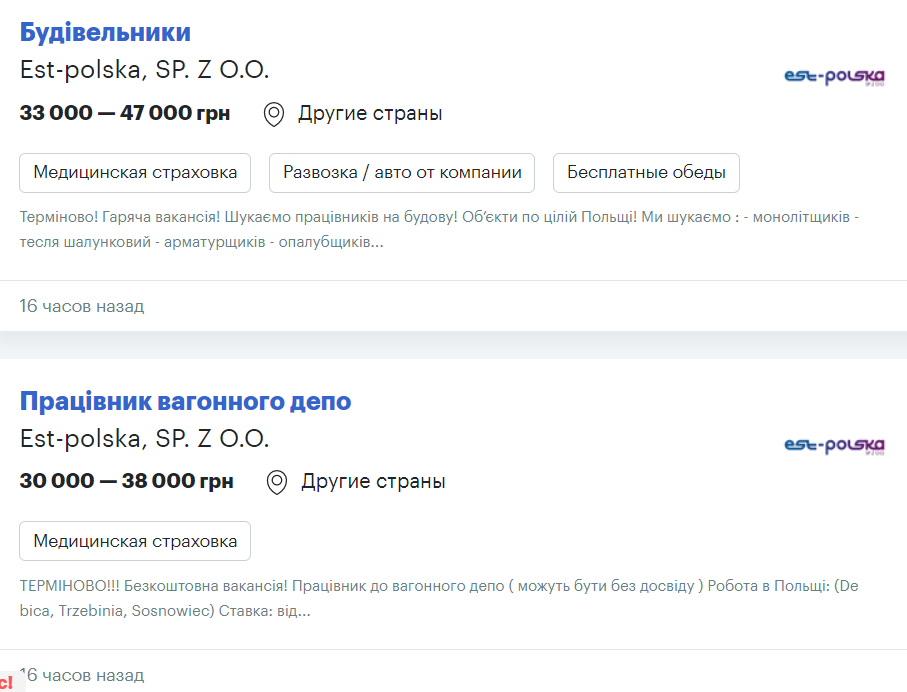Image resolution: width=907 pixels, height=692 pixels.
Task: Open the Працівник вагонного депо vacancy
Action: tap(185, 401)
